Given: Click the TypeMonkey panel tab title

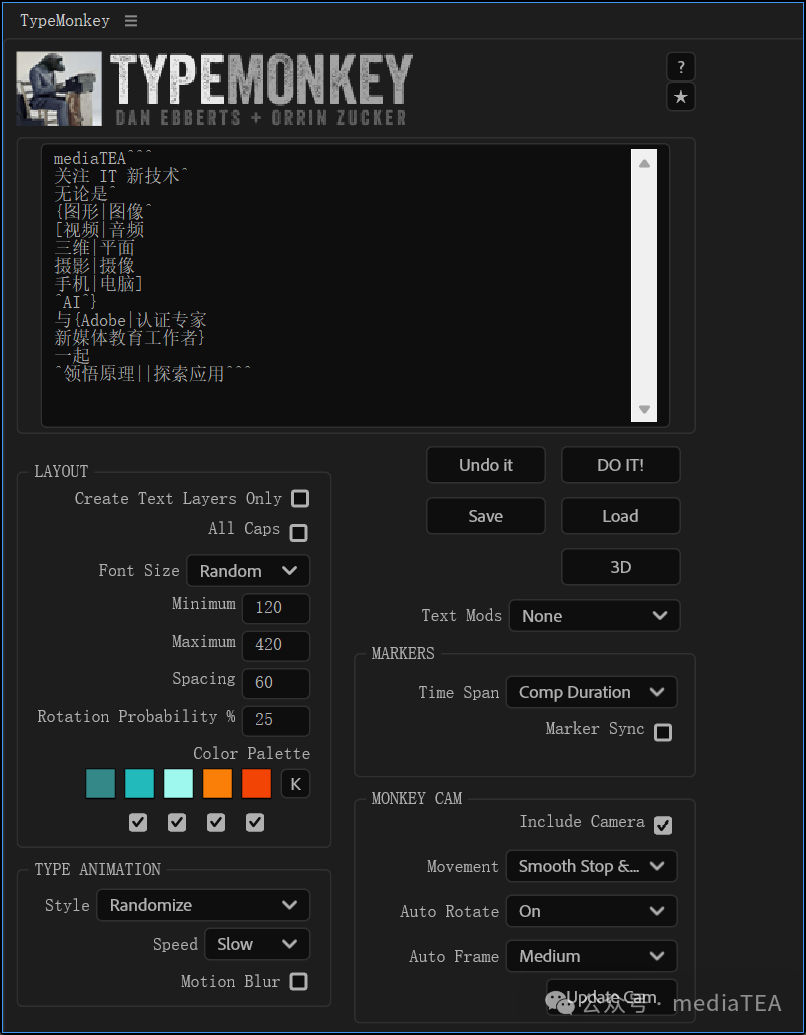Looking at the screenshot, I should (65, 20).
